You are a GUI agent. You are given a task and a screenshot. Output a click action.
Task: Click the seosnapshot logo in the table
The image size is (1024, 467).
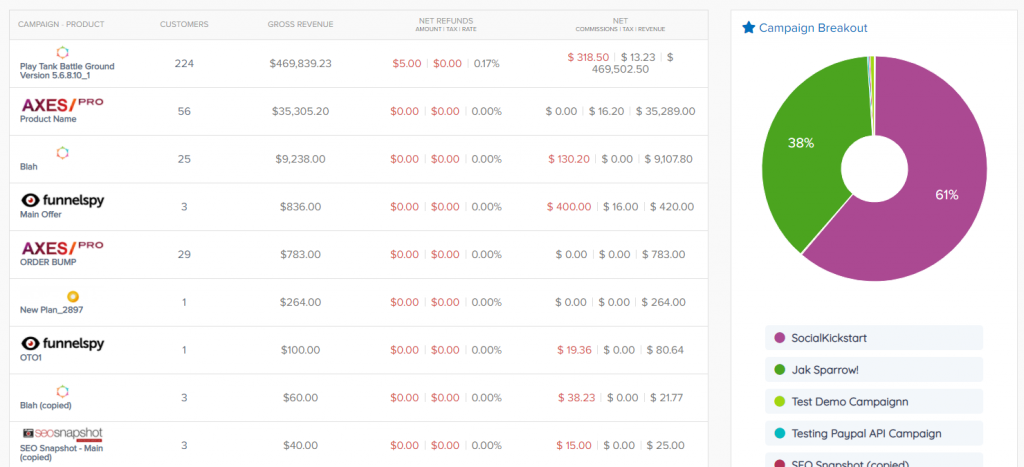(62, 434)
